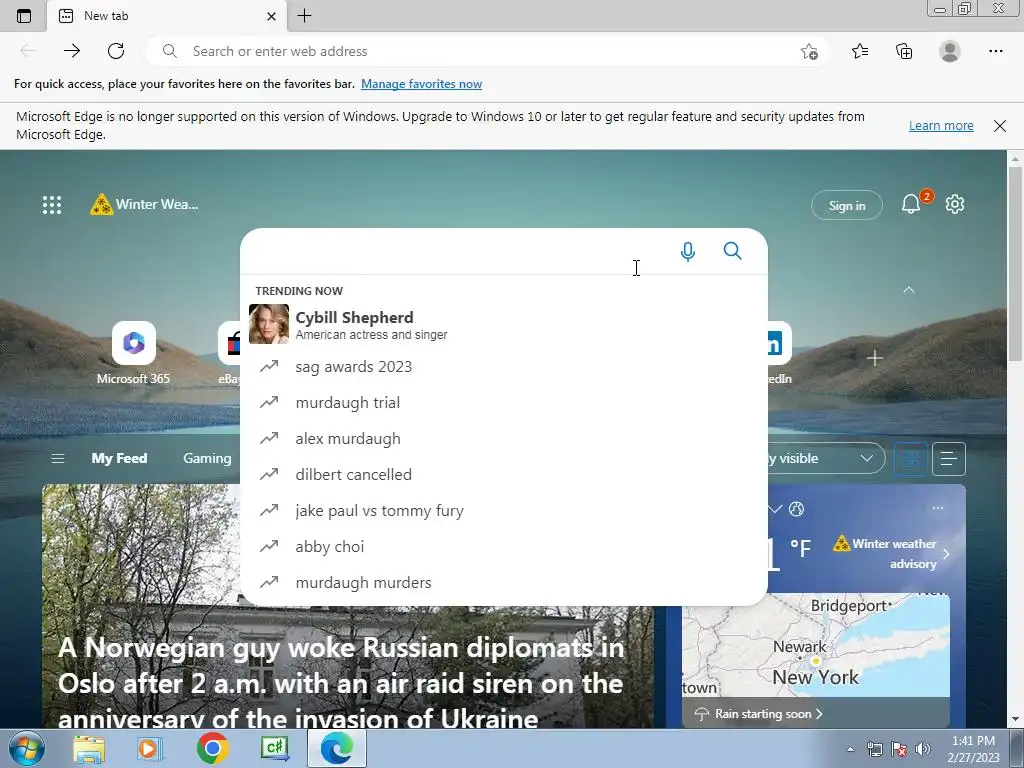Viewport: 1024px width, 768px height.
Task: Open the Windows Start button
Action: [26, 748]
